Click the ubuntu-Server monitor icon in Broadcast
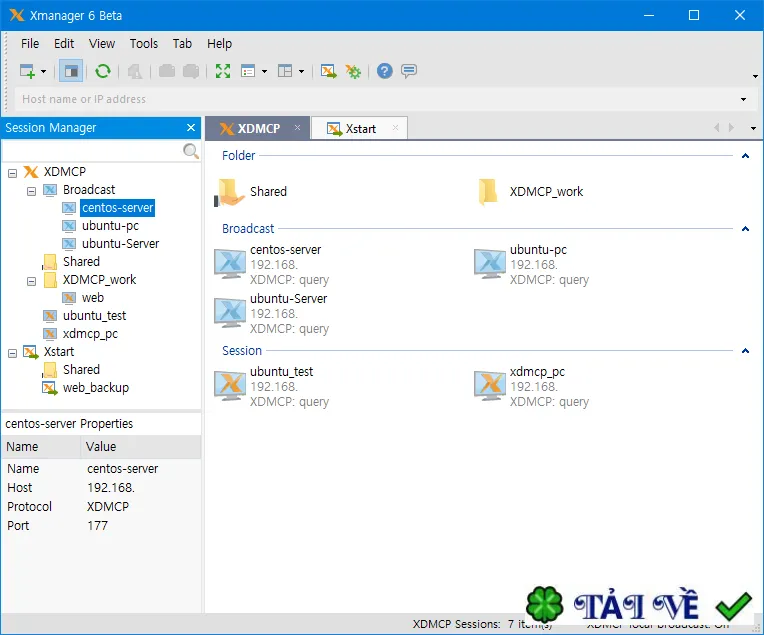 coord(230,312)
